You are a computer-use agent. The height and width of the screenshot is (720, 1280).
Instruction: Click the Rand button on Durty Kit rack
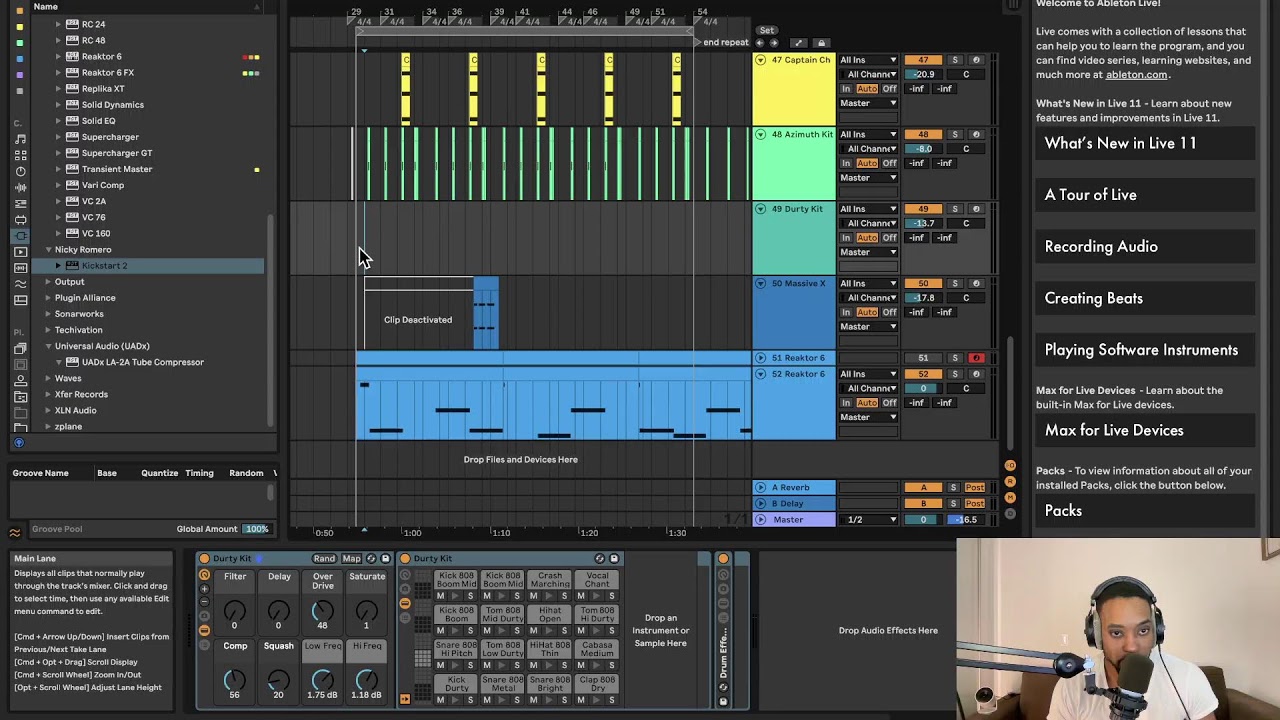(324, 559)
